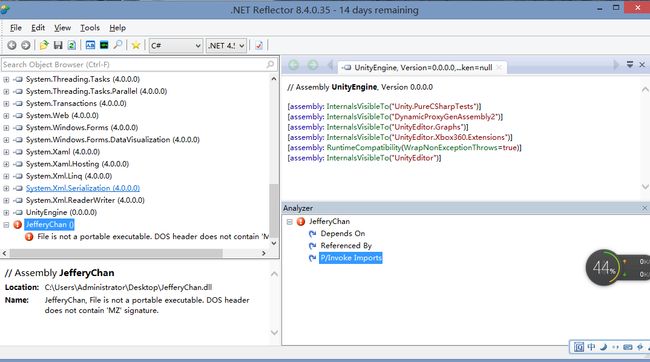
Task: Click the save floppy disk icon
Action: [x=58, y=45]
